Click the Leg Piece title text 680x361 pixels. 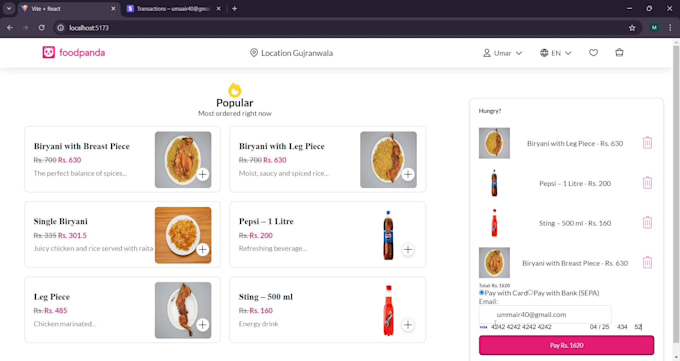(52, 297)
